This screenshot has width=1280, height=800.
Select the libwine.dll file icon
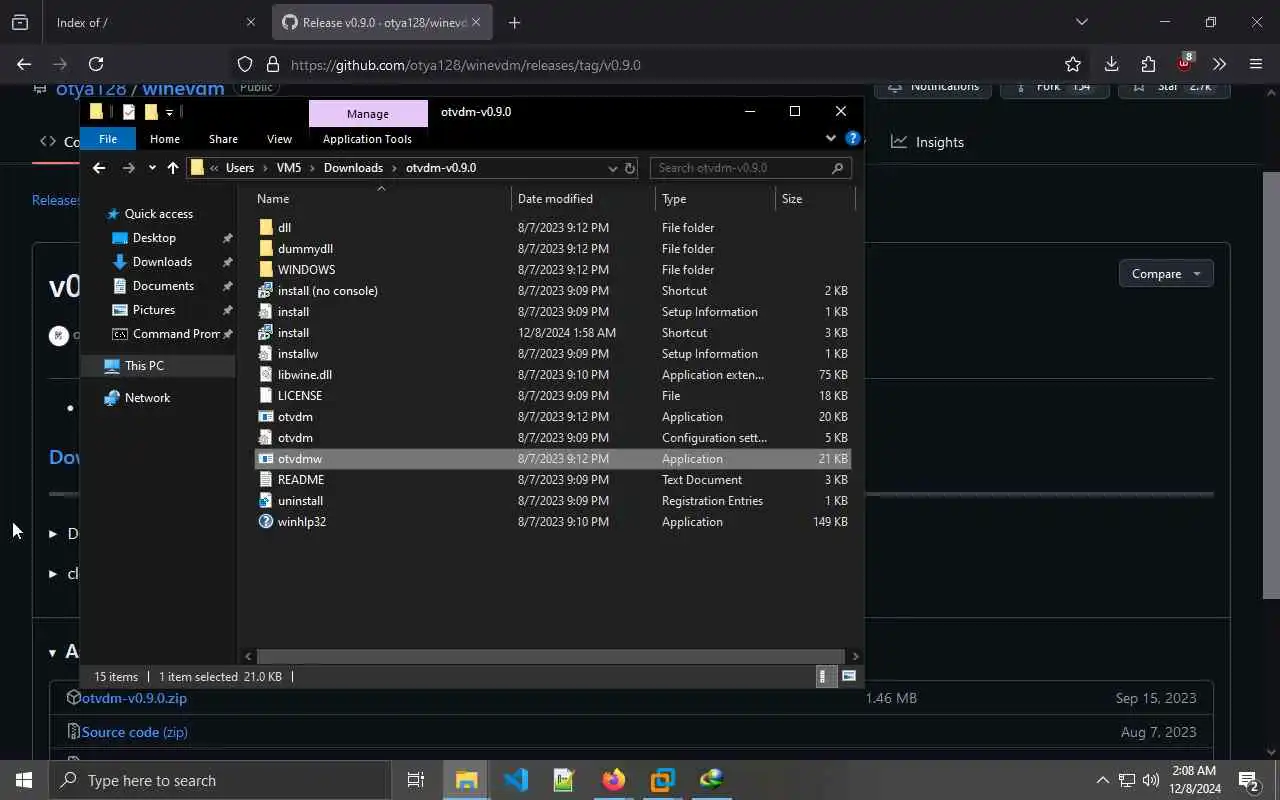[x=265, y=375]
